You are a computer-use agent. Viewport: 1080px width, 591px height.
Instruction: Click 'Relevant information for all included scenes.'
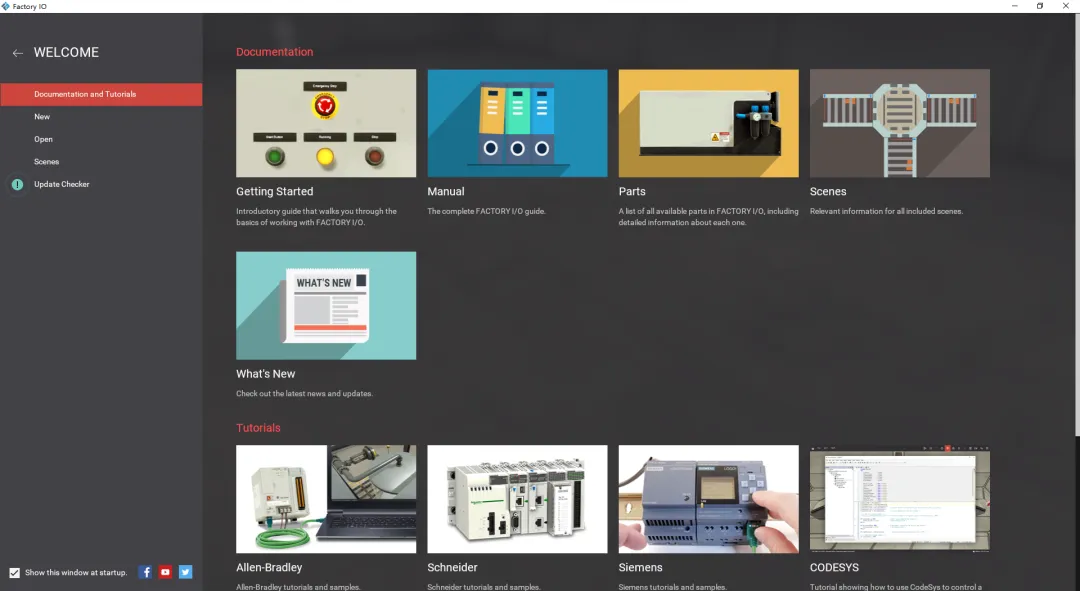(886, 211)
